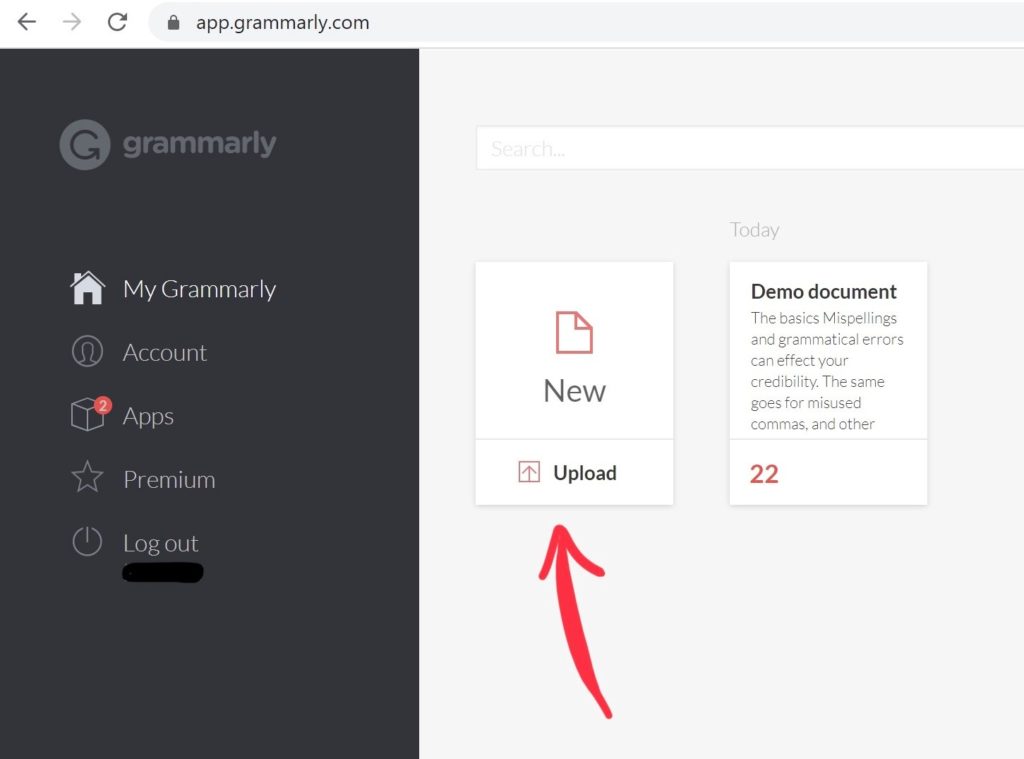Click the Search documents field
Image resolution: width=1024 pixels, height=759 pixels.
click(x=750, y=148)
